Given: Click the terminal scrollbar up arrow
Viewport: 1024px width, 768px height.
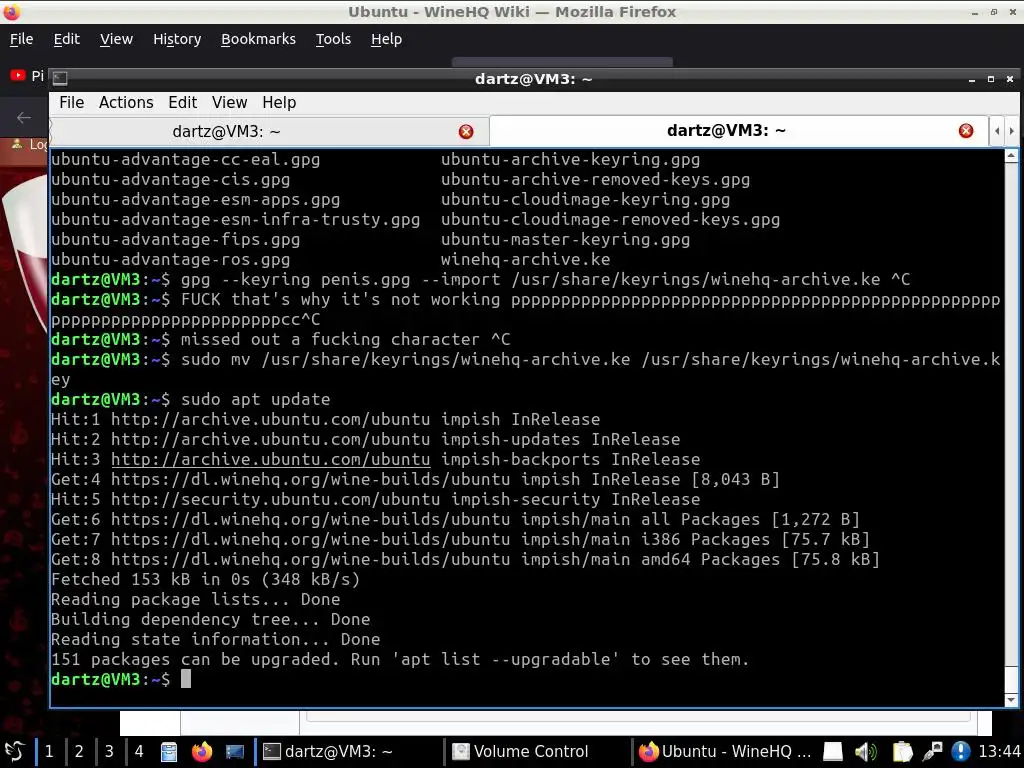Looking at the screenshot, I should point(1011,155).
